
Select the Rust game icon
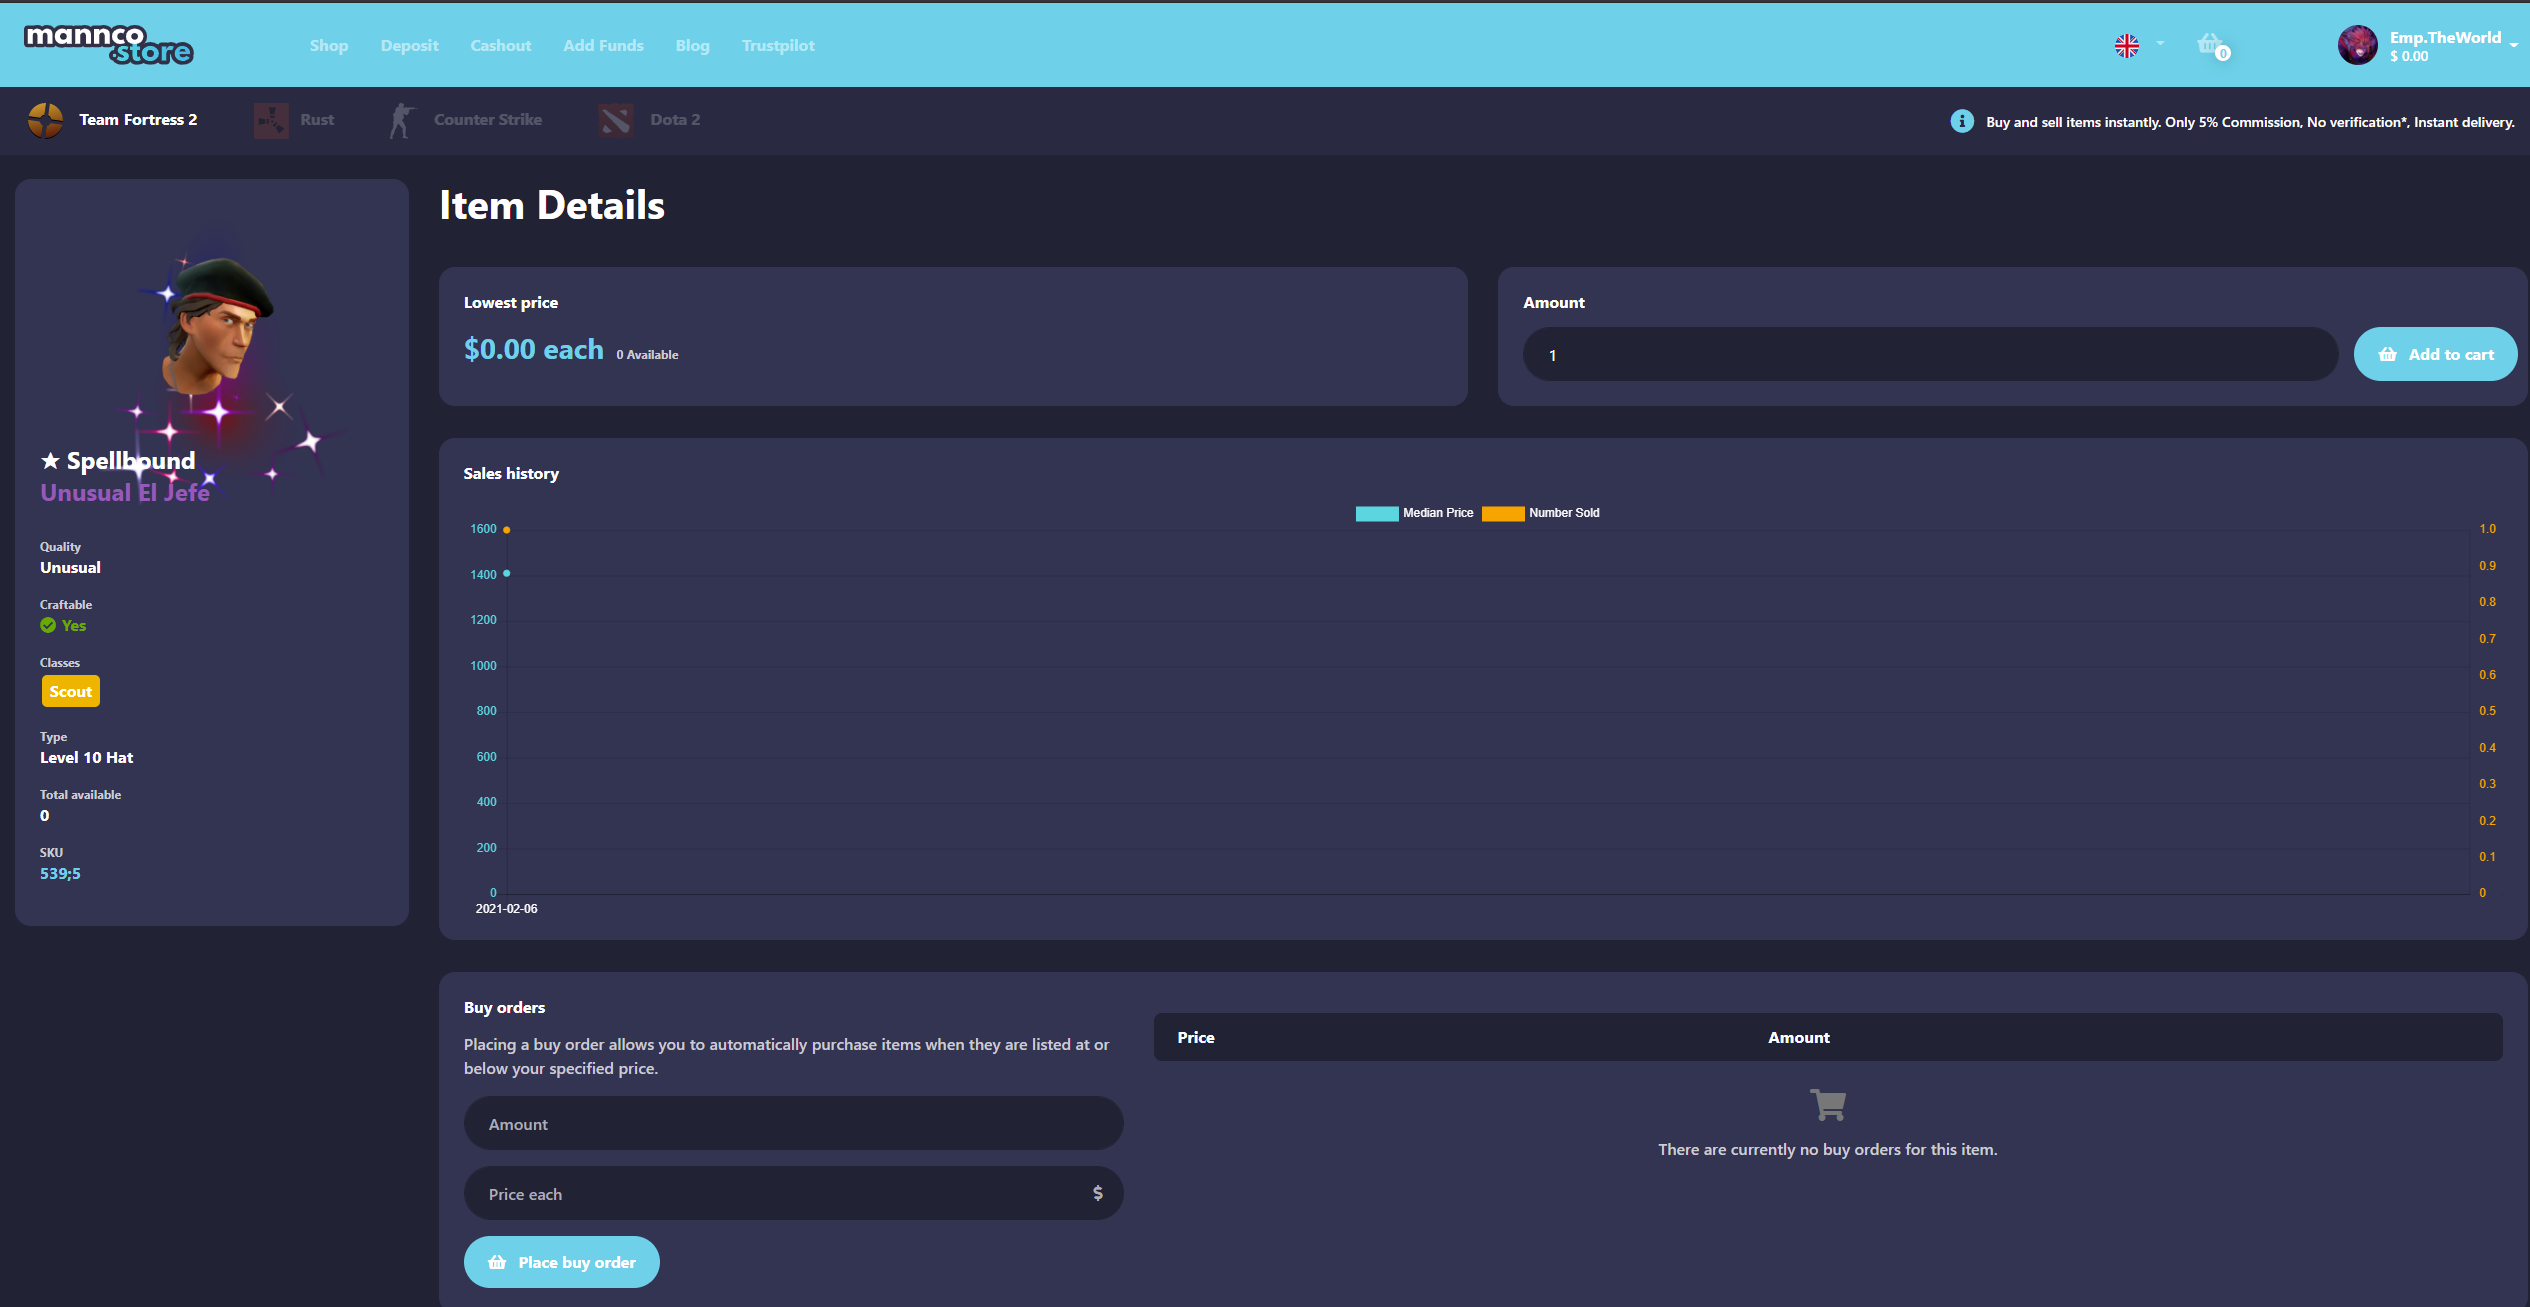pyautogui.click(x=271, y=120)
